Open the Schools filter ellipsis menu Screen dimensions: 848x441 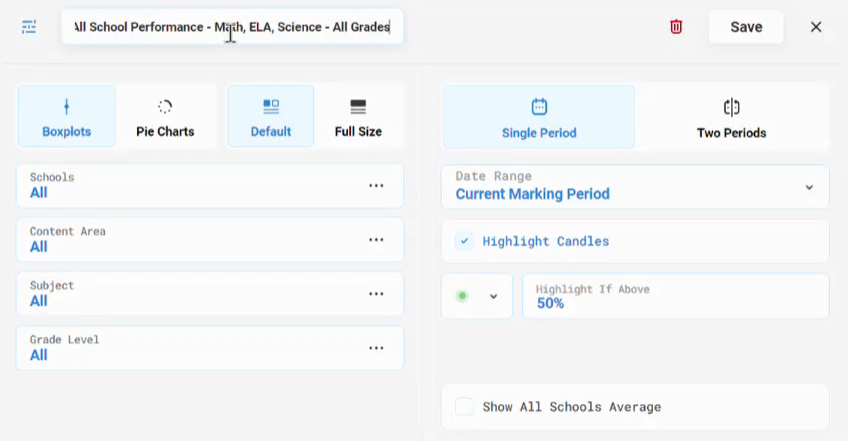click(376, 186)
